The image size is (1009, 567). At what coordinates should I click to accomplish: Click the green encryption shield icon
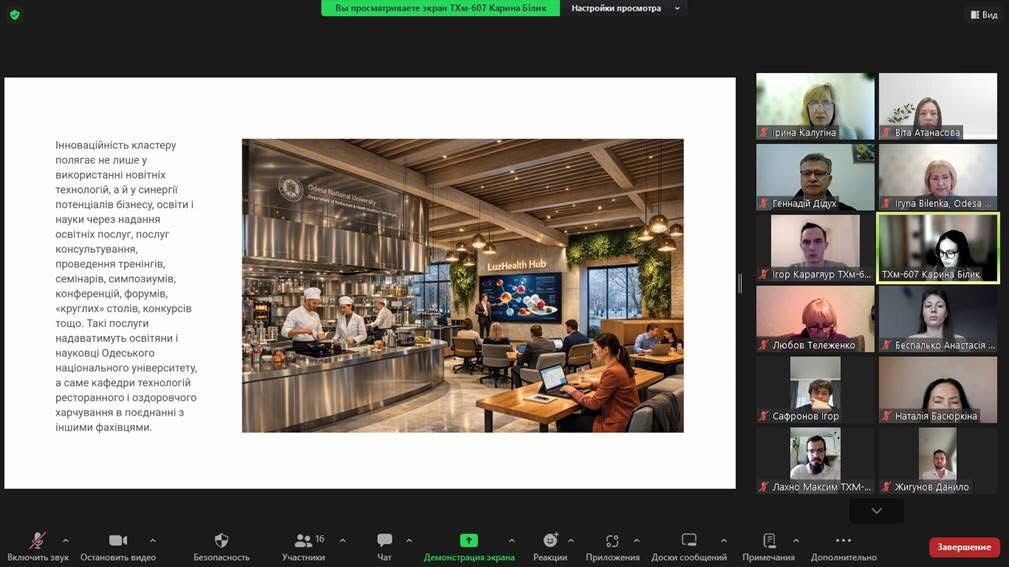click(x=14, y=14)
